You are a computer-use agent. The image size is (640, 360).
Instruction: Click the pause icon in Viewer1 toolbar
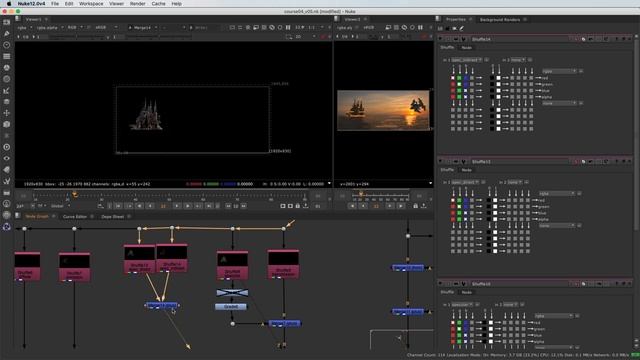(x=288, y=27)
